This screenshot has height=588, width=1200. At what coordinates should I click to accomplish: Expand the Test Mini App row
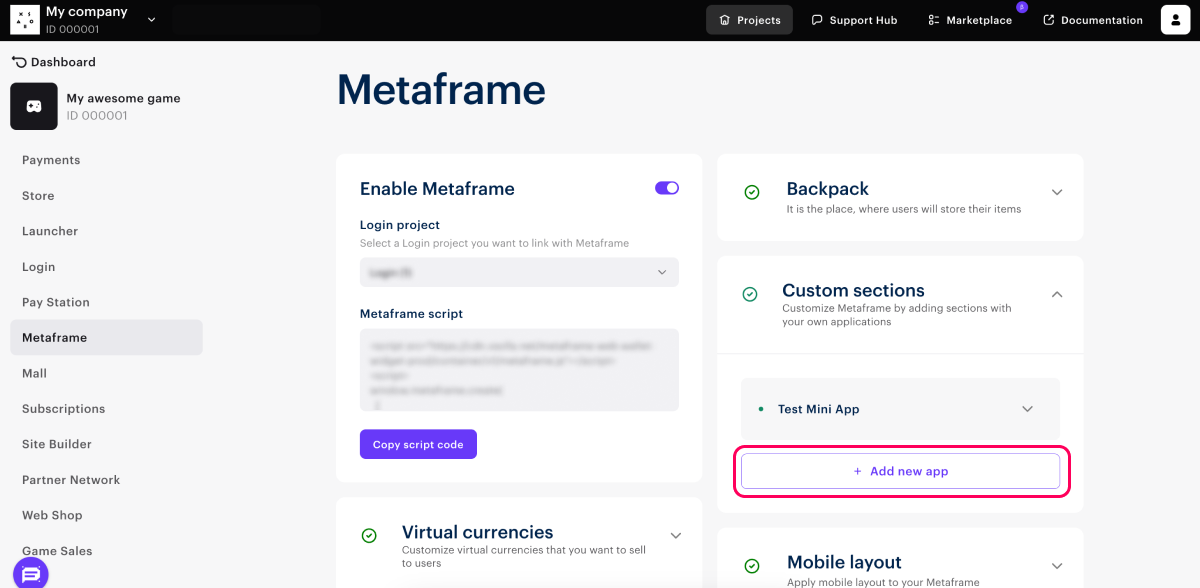(1027, 409)
